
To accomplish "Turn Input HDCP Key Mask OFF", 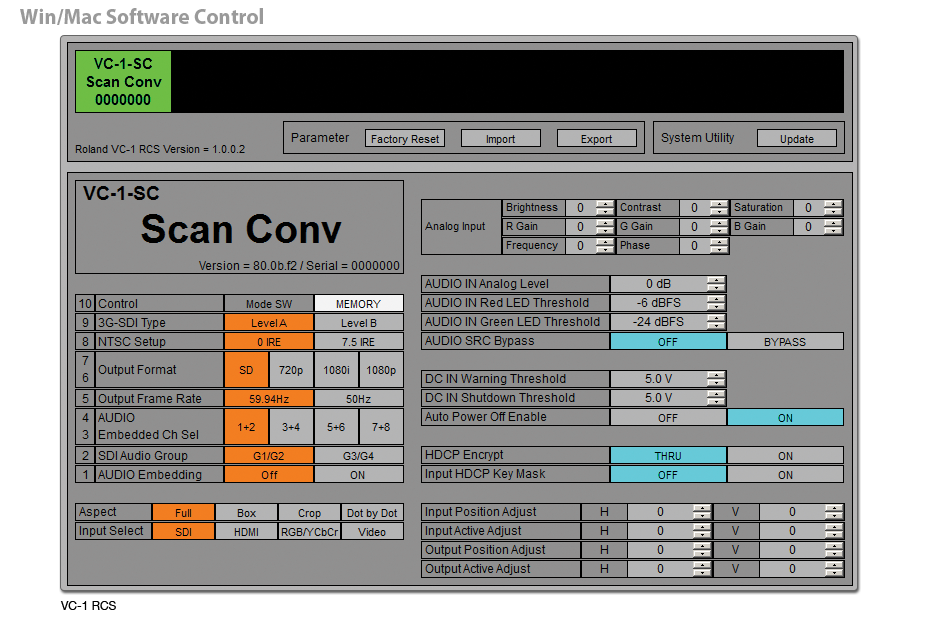I will click(x=668, y=474).
